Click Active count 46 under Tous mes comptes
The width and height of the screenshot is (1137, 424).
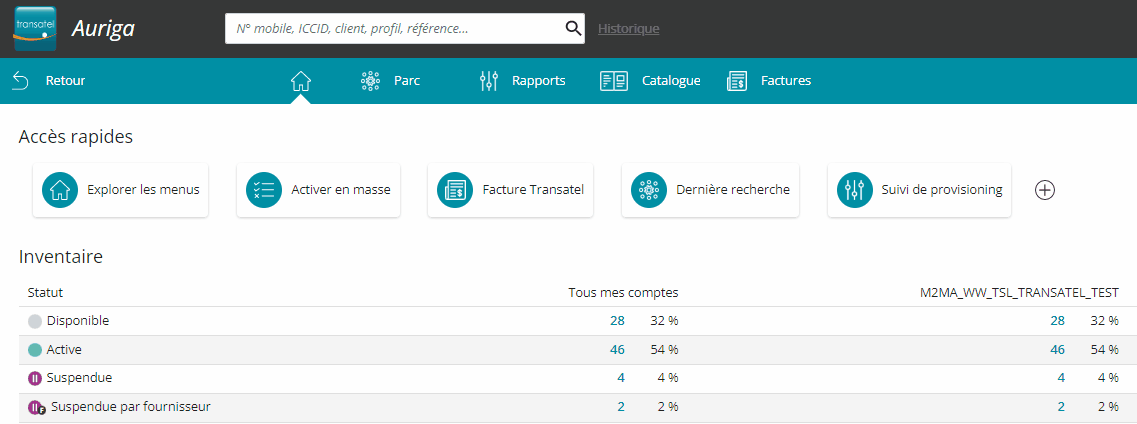[617, 349]
